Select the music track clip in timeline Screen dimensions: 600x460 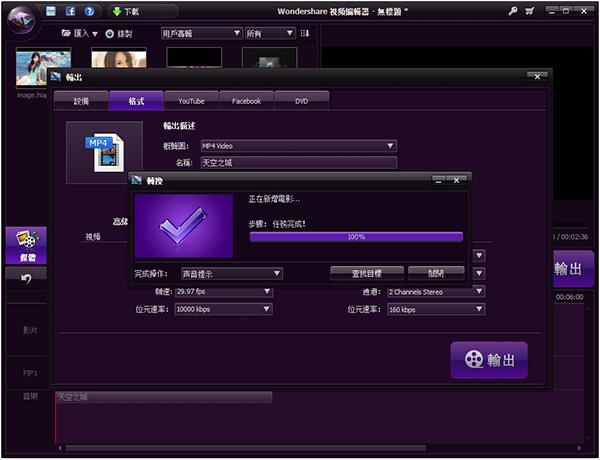point(163,397)
